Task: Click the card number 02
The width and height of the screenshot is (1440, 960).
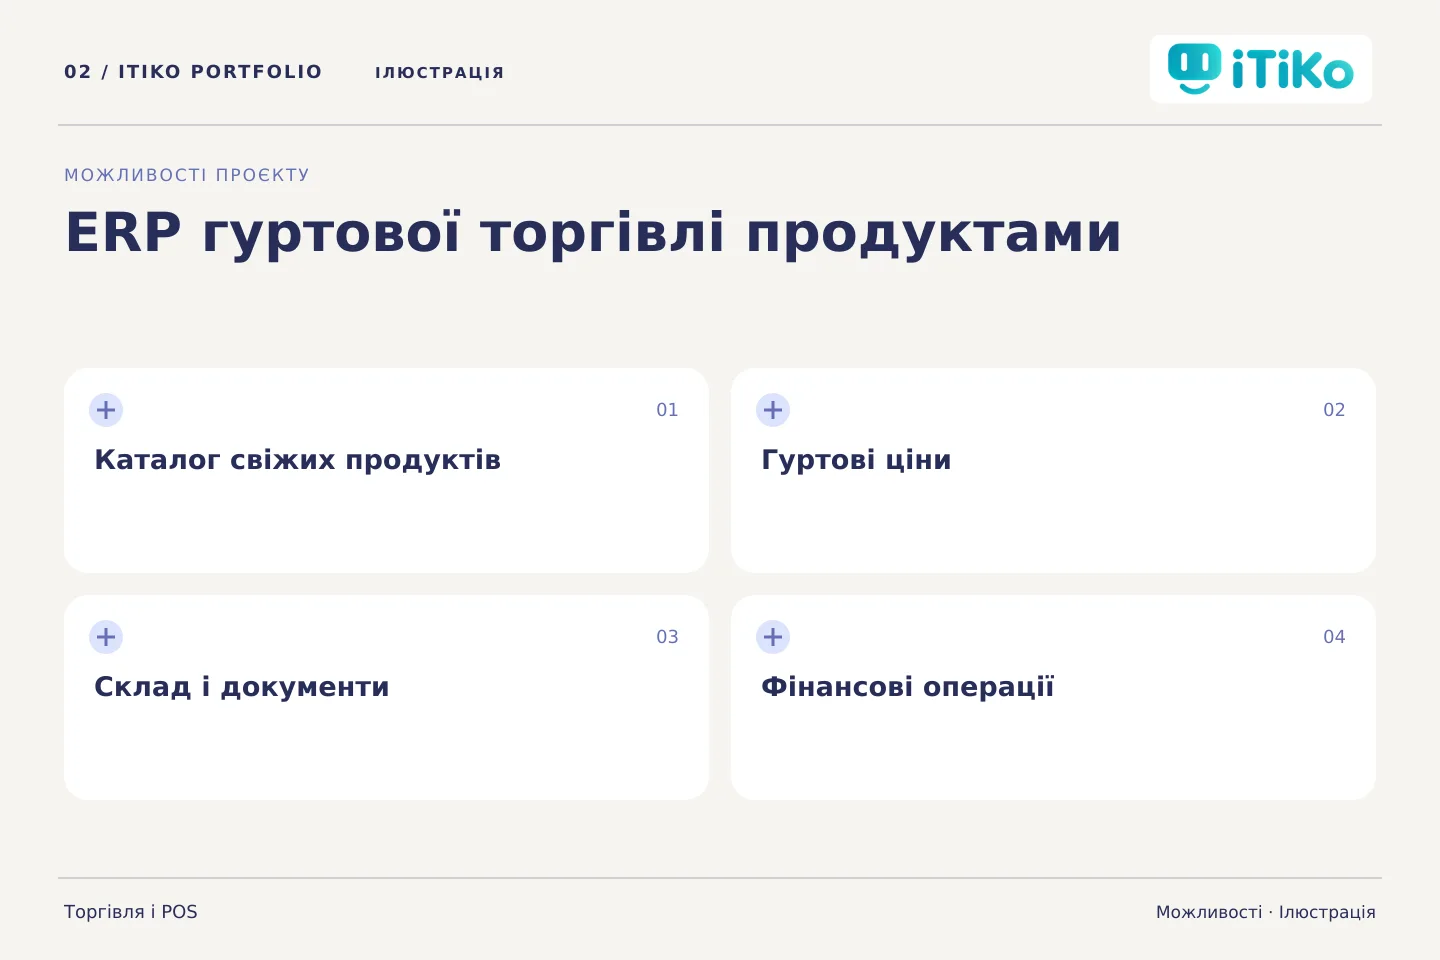Action: [x=1334, y=410]
